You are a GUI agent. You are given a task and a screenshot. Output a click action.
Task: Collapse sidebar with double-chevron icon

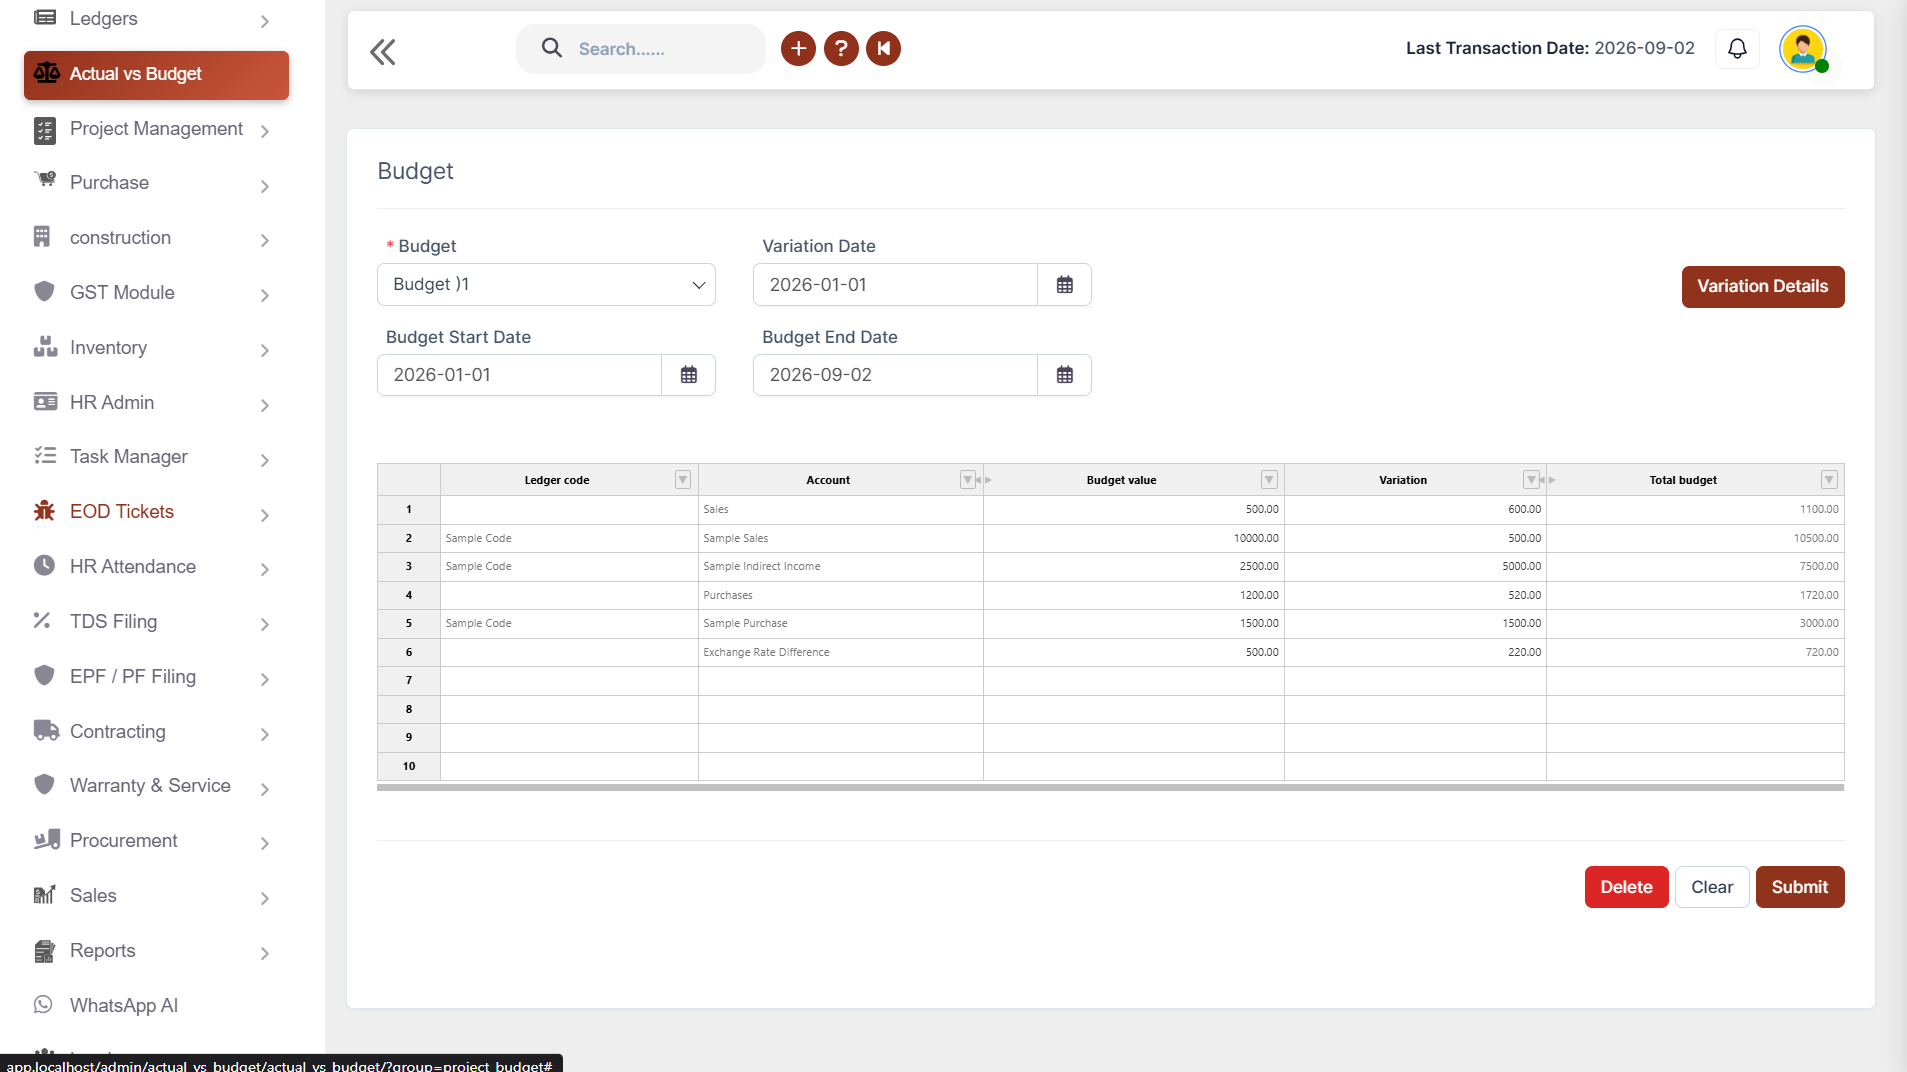click(382, 52)
